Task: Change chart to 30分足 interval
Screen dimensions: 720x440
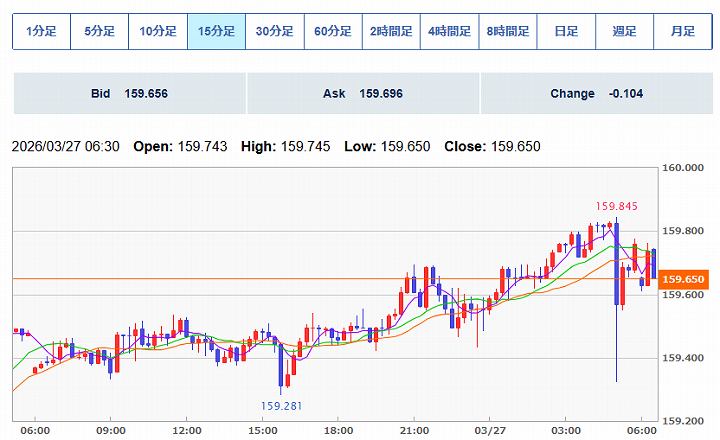Action: [274, 31]
